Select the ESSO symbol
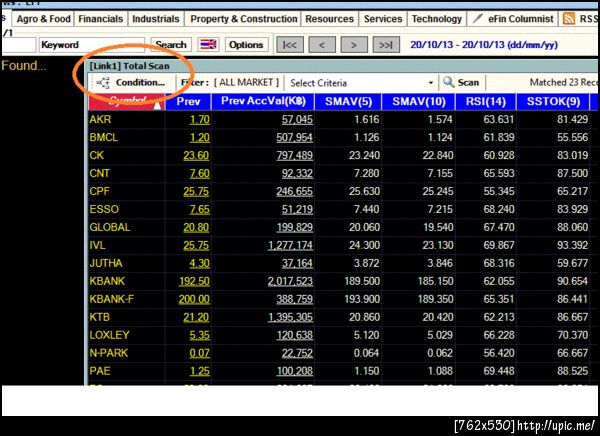The image size is (600, 436). (x=104, y=209)
